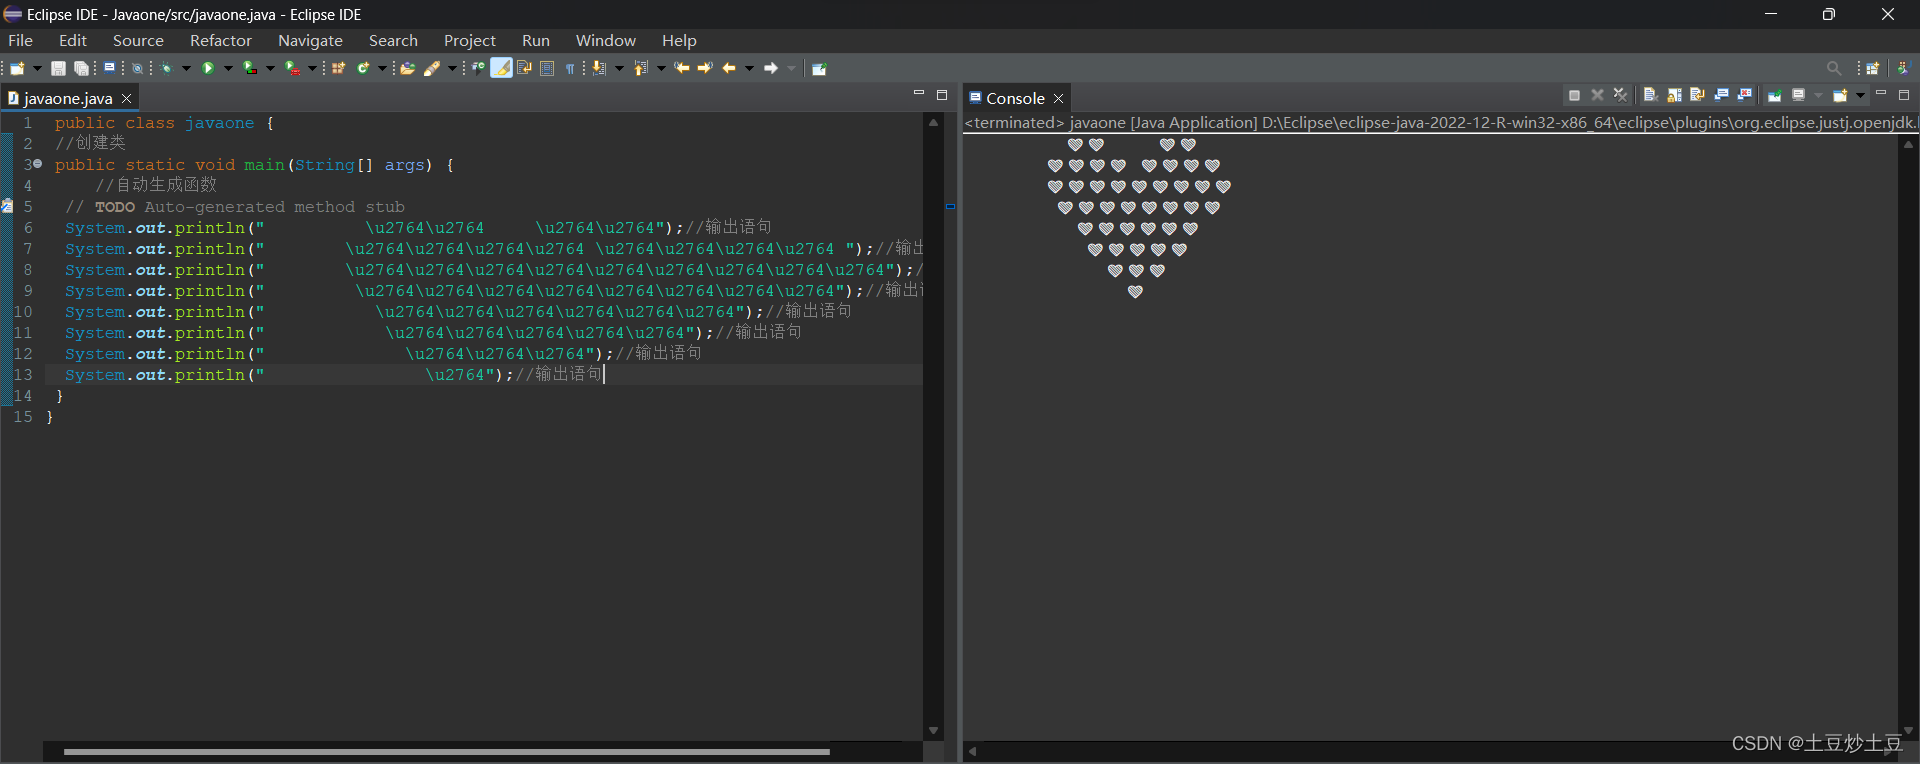Screen dimensions: 1920x764
Task: Go to the next annotation icon
Action: (x=599, y=68)
